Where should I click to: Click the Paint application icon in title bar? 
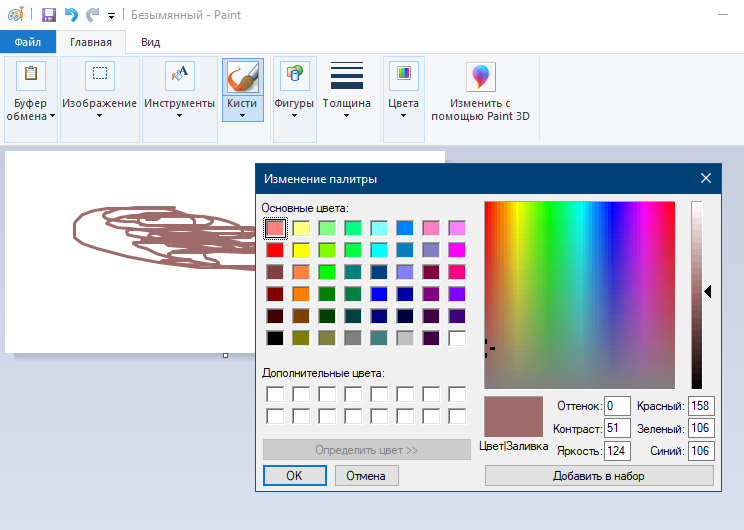pos(16,14)
